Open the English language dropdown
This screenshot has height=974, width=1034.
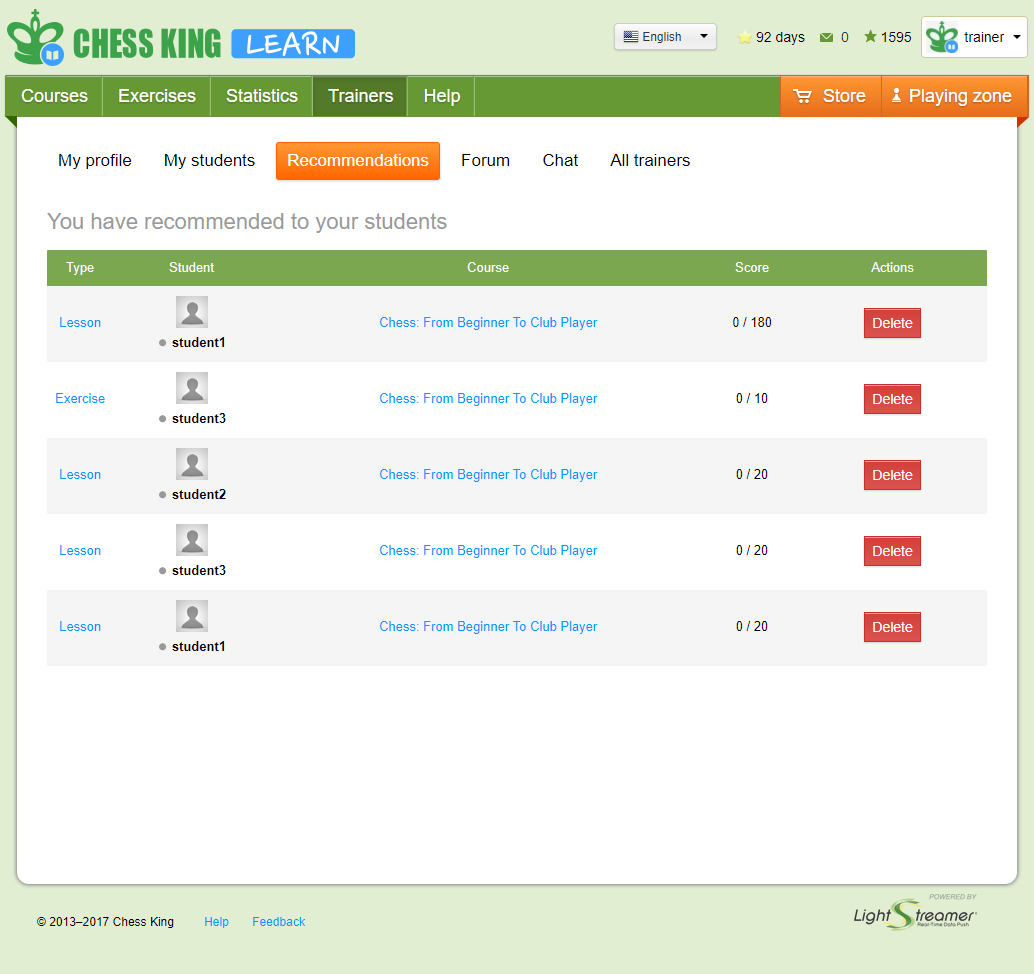(x=665, y=37)
